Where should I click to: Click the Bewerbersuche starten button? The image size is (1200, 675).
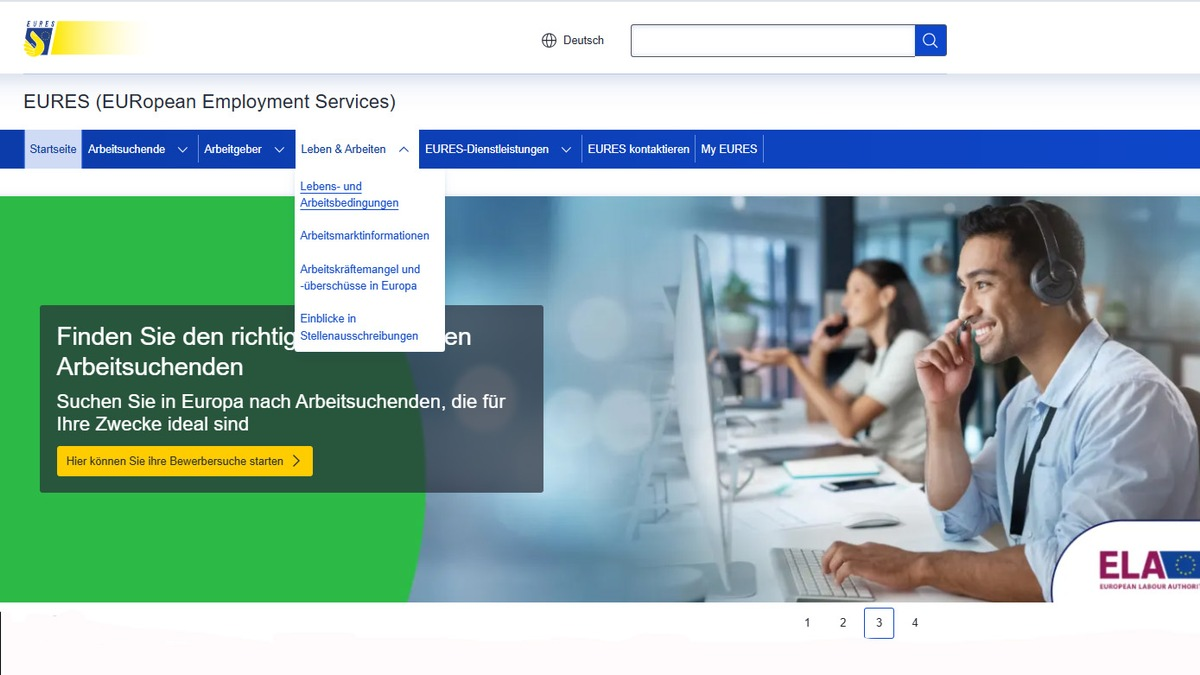pos(184,461)
